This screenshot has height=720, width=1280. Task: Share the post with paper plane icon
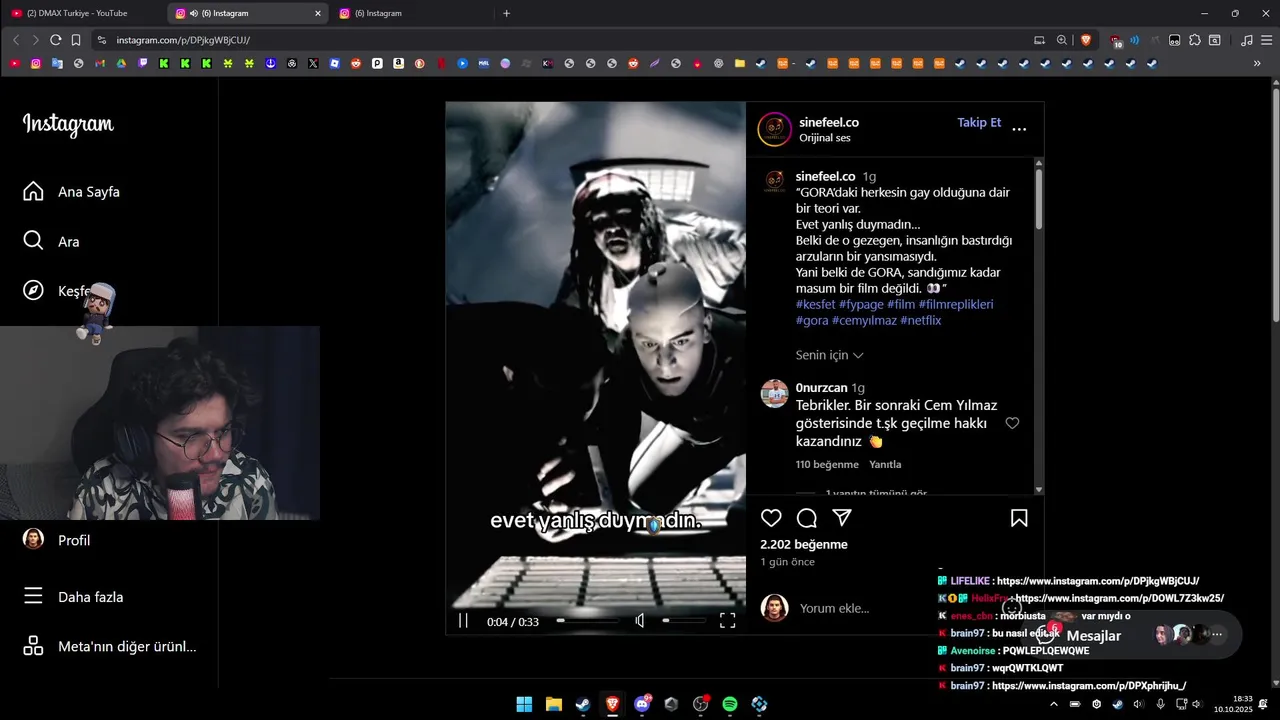pyautogui.click(x=842, y=517)
